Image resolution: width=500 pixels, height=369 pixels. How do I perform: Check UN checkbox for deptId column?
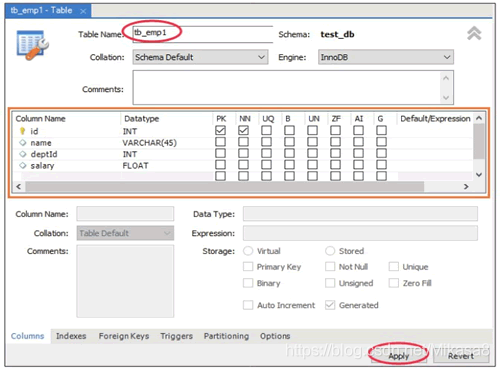[x=312, y=153]
